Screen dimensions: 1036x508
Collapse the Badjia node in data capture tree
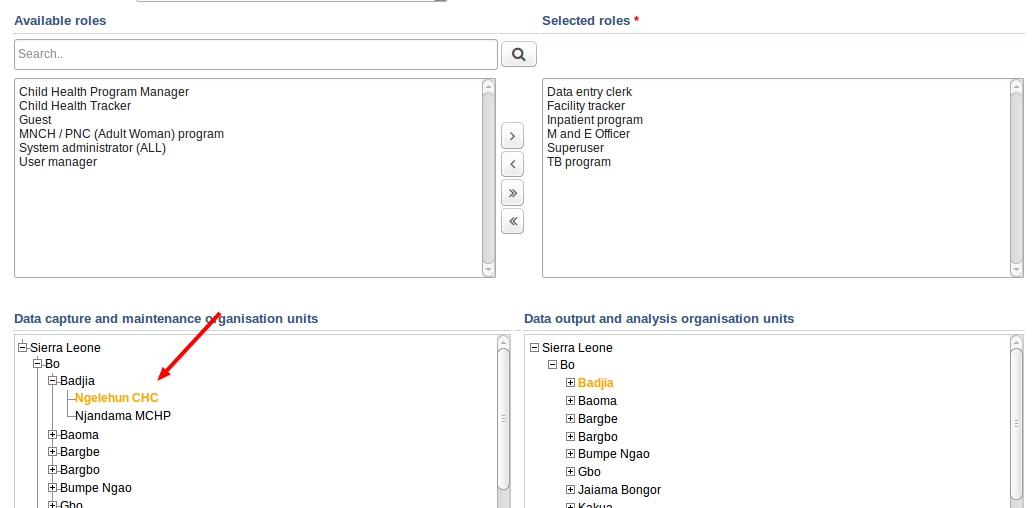[x=52, y=381]
